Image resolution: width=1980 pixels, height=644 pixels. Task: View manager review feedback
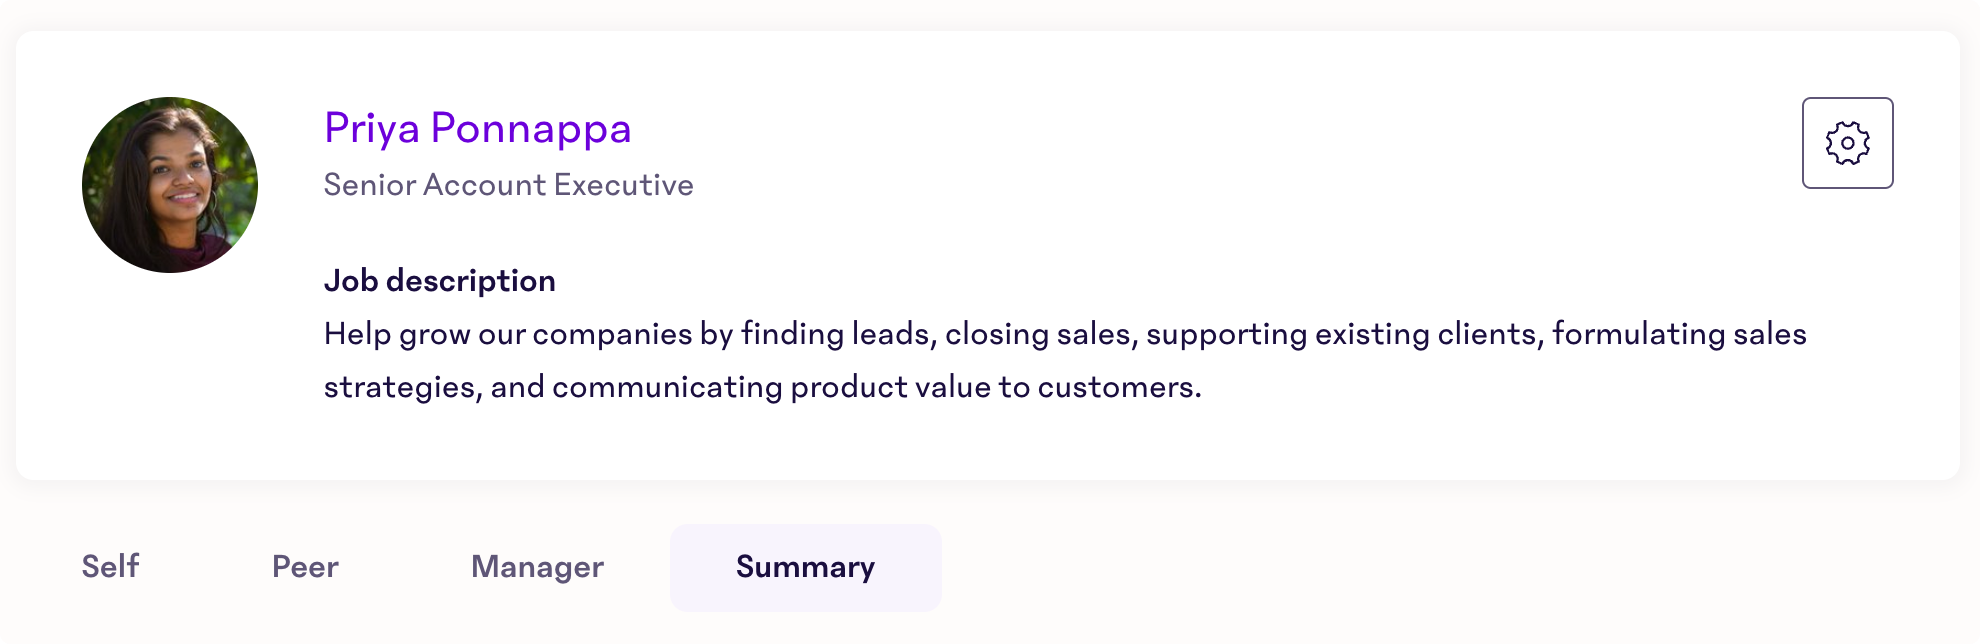pos(537,567)
